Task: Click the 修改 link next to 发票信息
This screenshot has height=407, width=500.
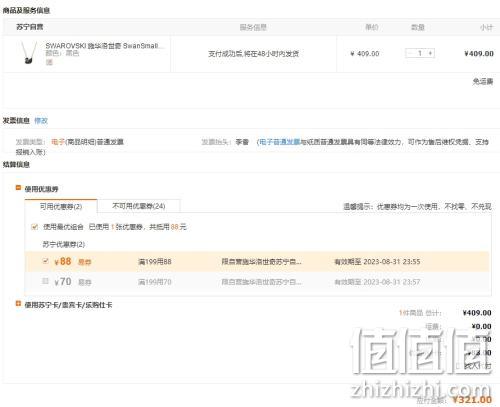Action: click(41, 121)
